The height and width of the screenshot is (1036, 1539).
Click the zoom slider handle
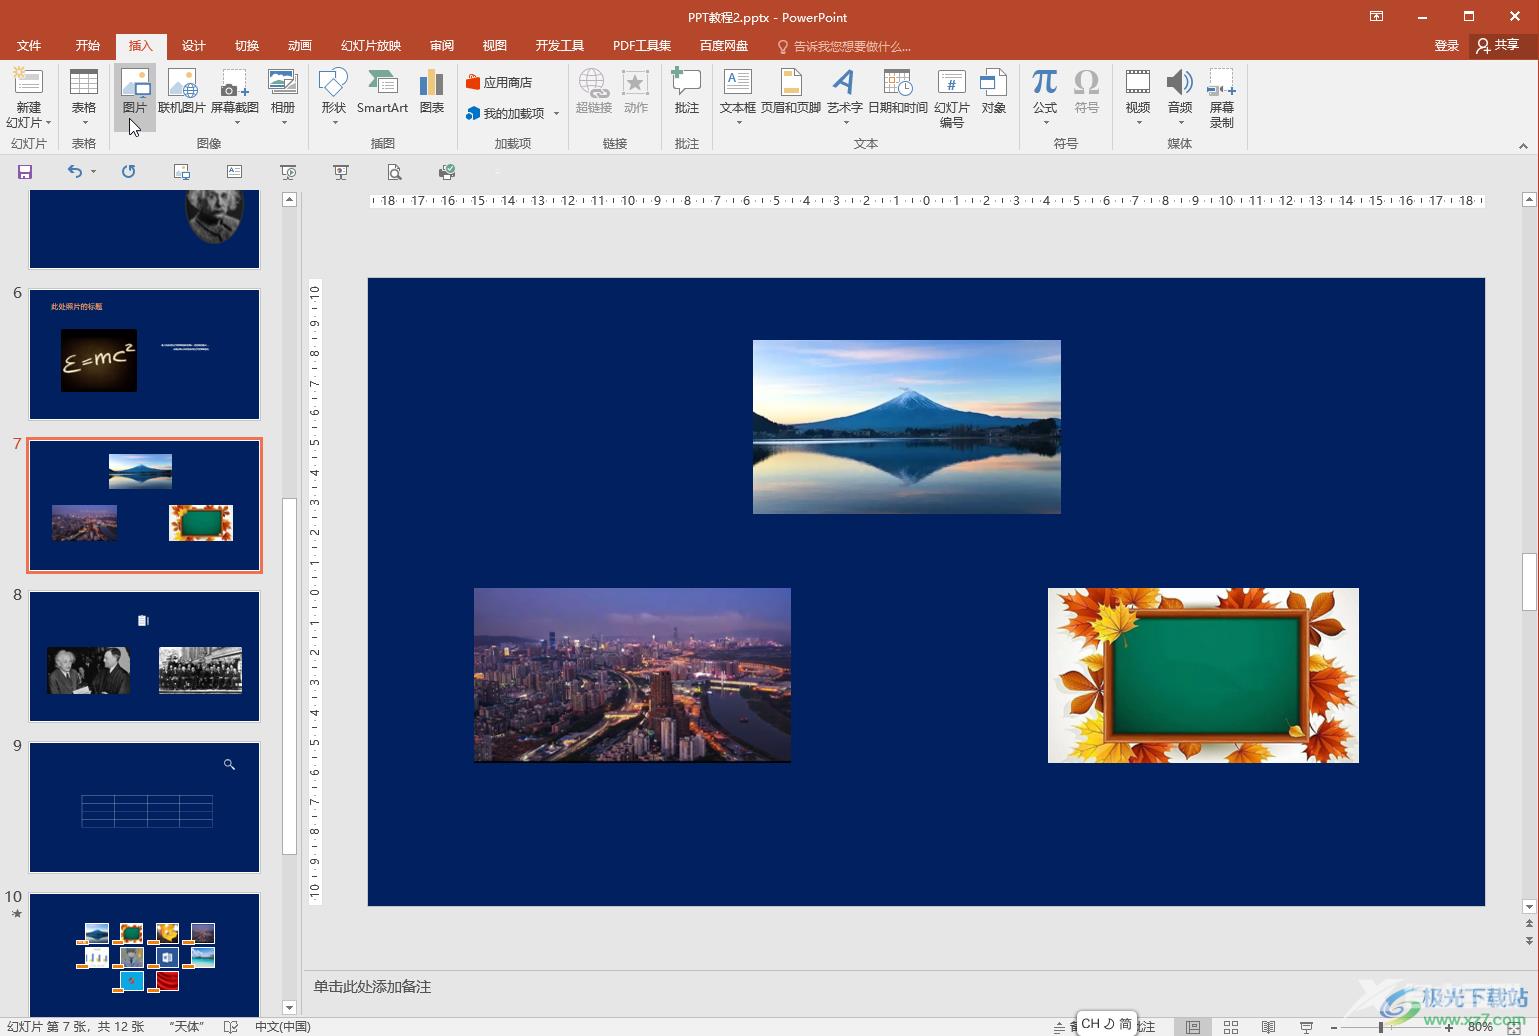coord(1381,1026)
